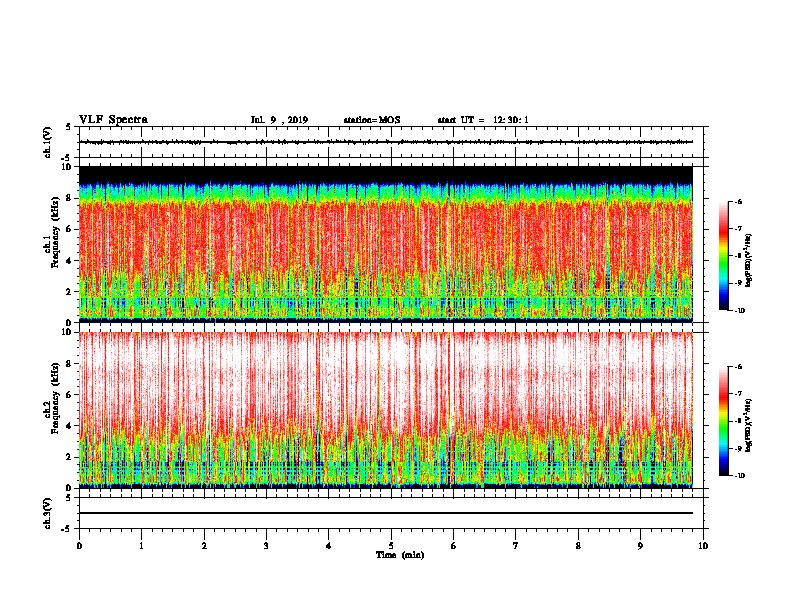
Task: Click the "-10" tick on ch.1 color bar
Action: pos(739,311)
